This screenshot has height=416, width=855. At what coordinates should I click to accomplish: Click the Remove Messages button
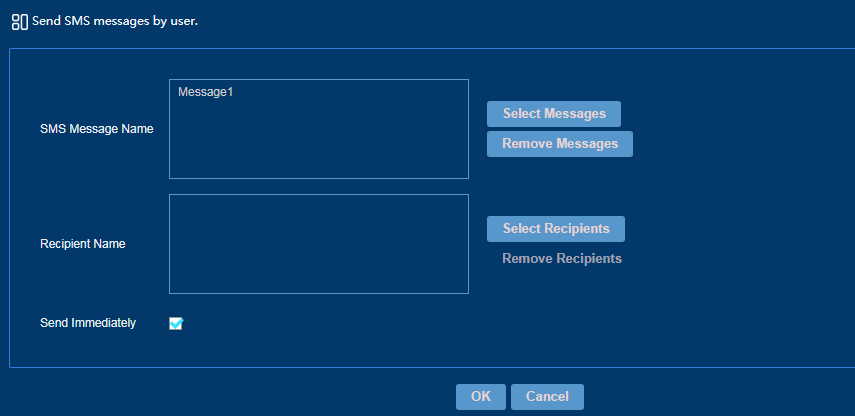(559, 143)
